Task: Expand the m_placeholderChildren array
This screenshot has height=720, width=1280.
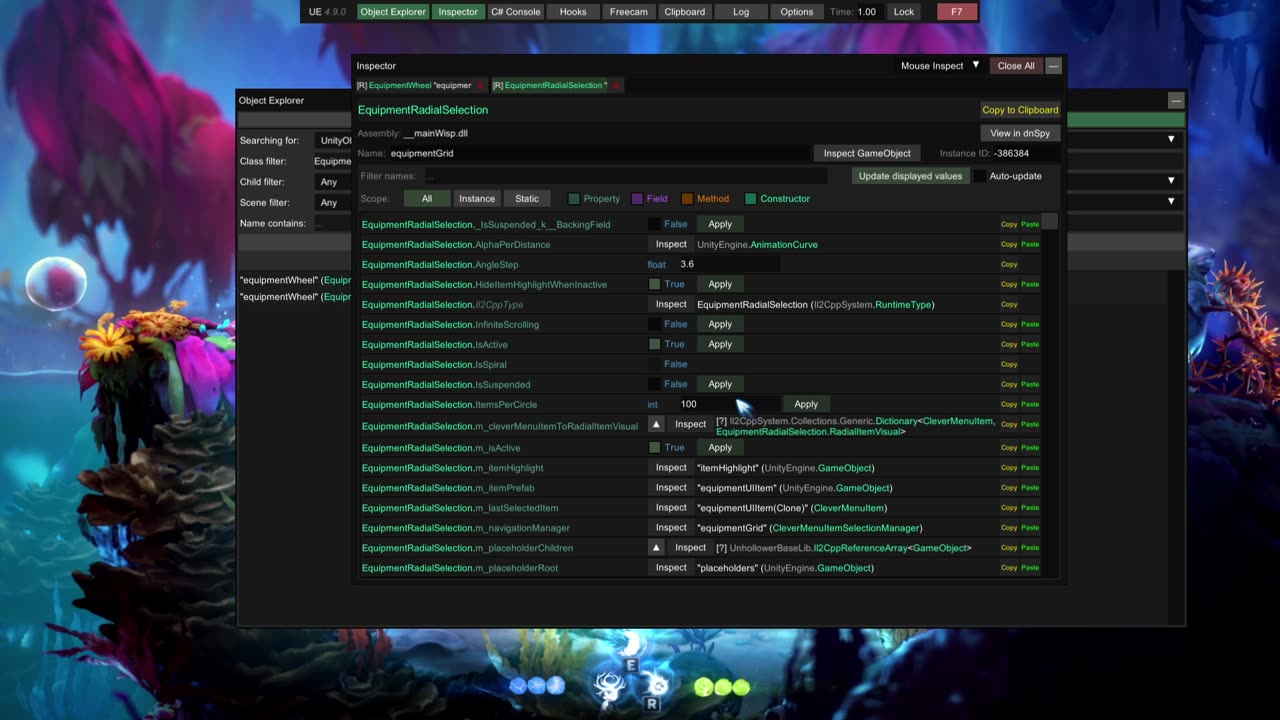Action: tap(656, 548)
